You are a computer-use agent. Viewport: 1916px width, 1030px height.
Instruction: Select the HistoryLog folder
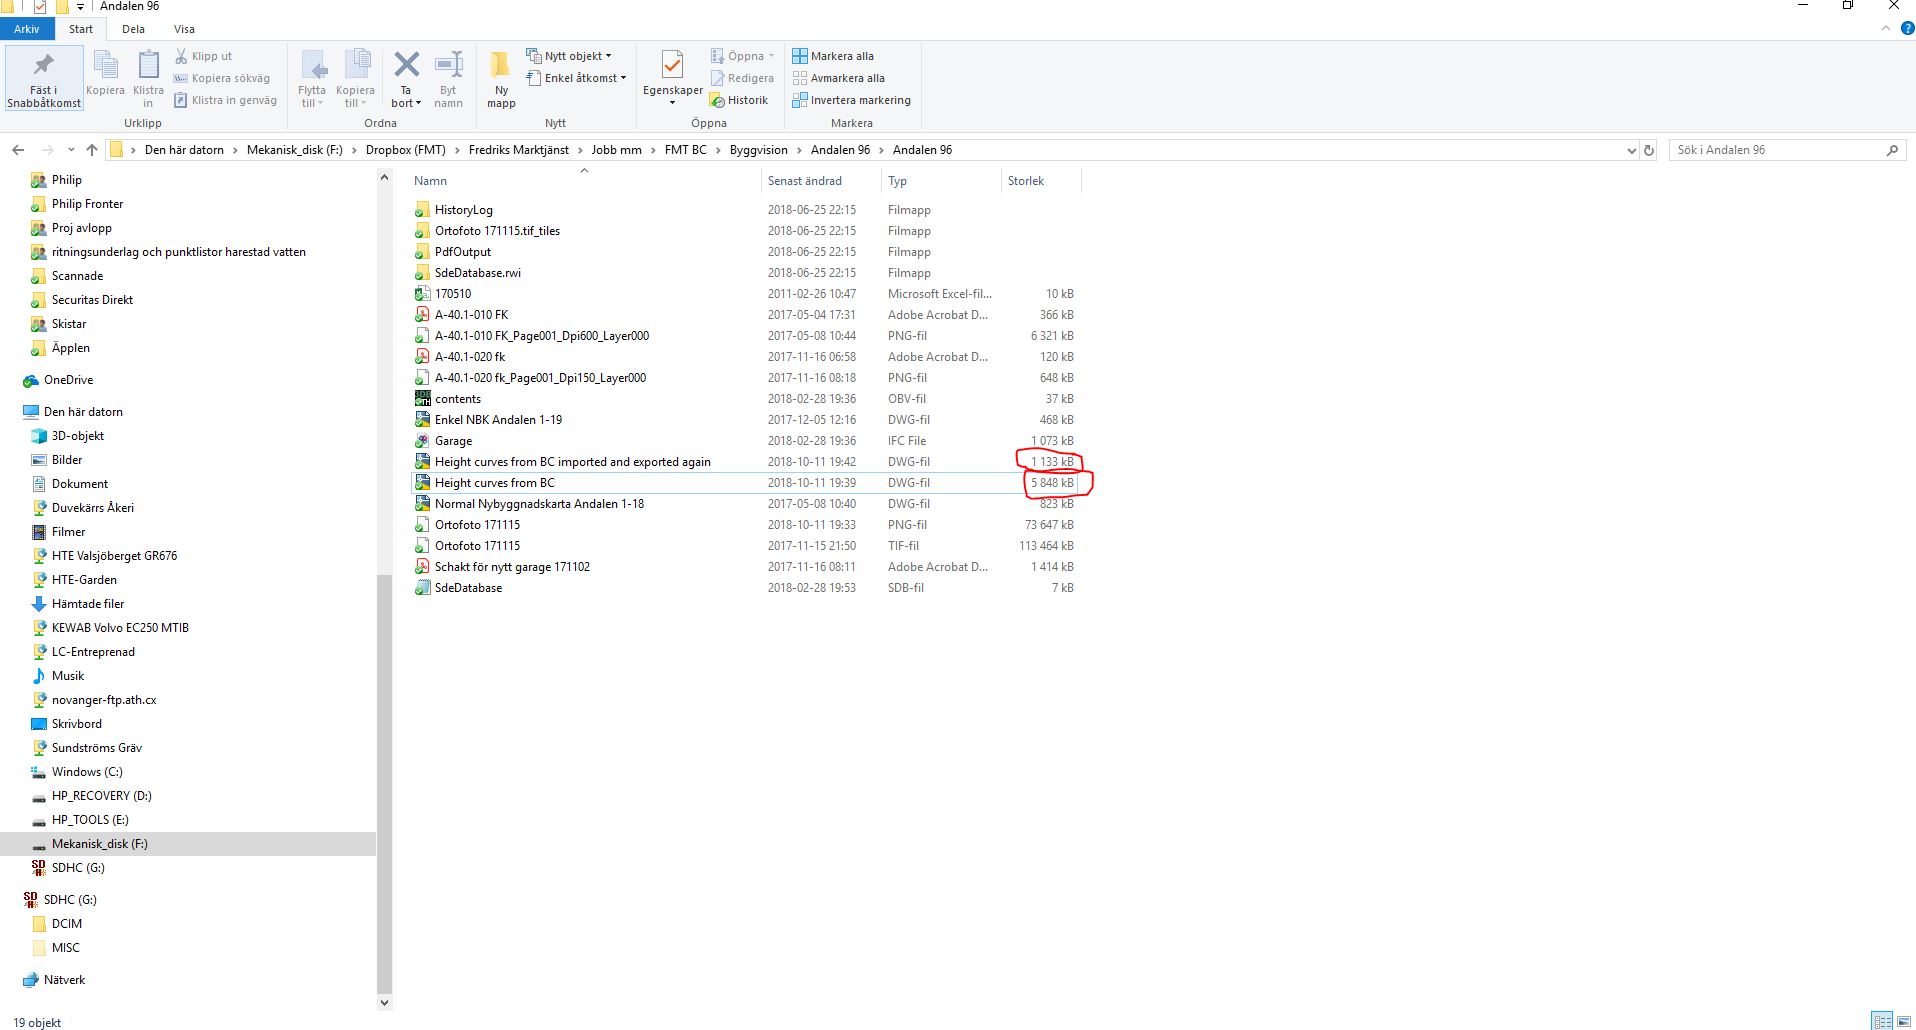click(744, 210)
